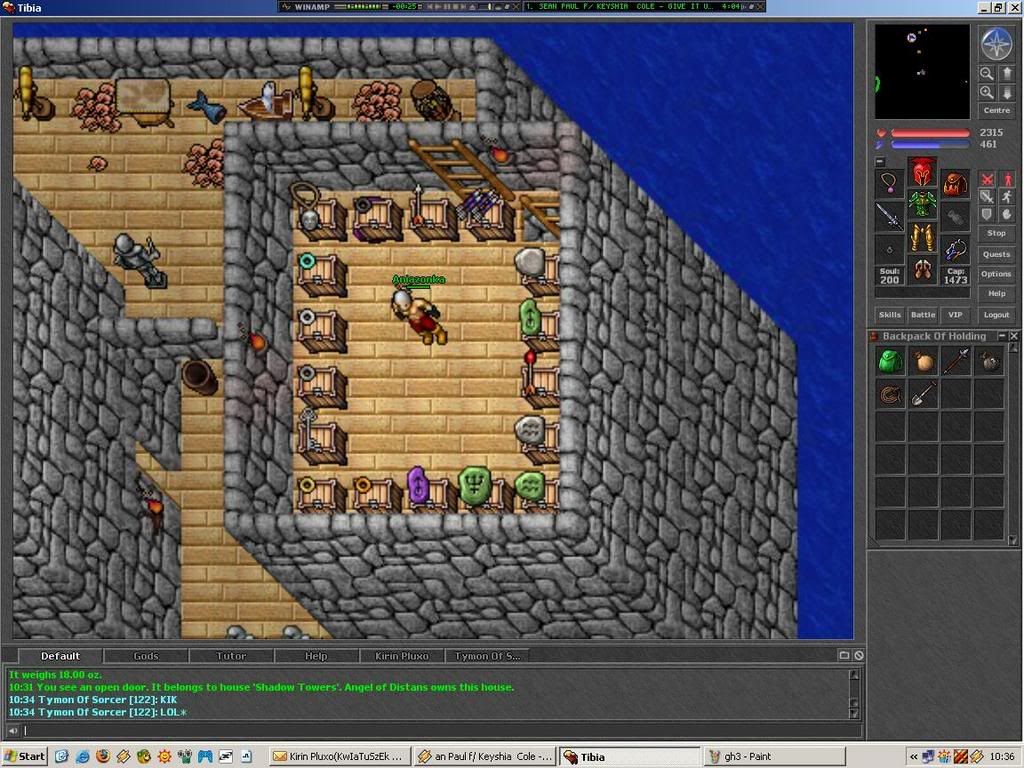Viewport: 1024px width, 768px height.
Task: Open the VIP list
Action: pyautogui.click(x=955, y=315)
